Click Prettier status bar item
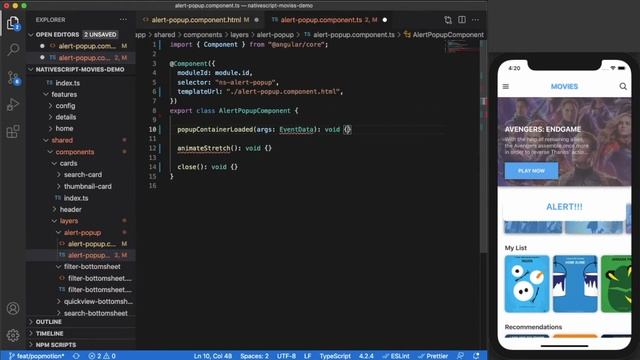Viewport: 640px width, 360px height. [x=433, y=356]
